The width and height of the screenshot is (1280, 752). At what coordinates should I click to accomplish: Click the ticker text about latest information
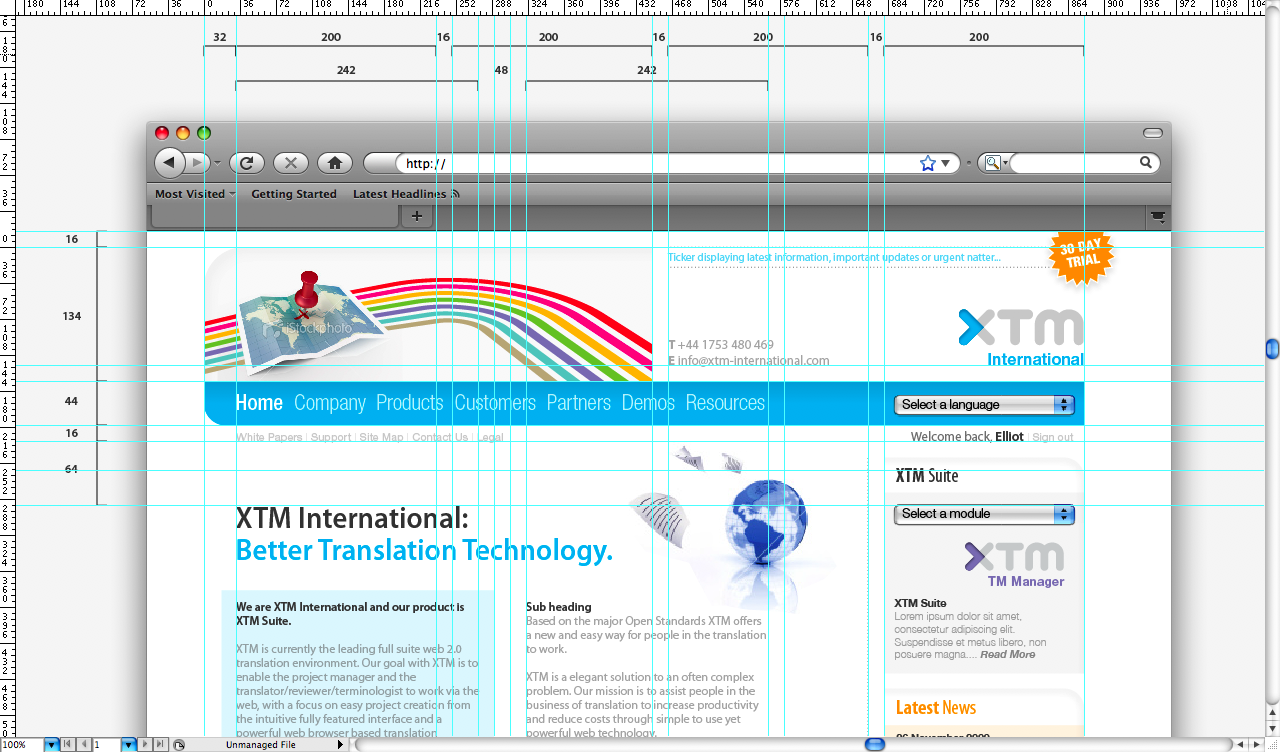click(x=834, y=257)
